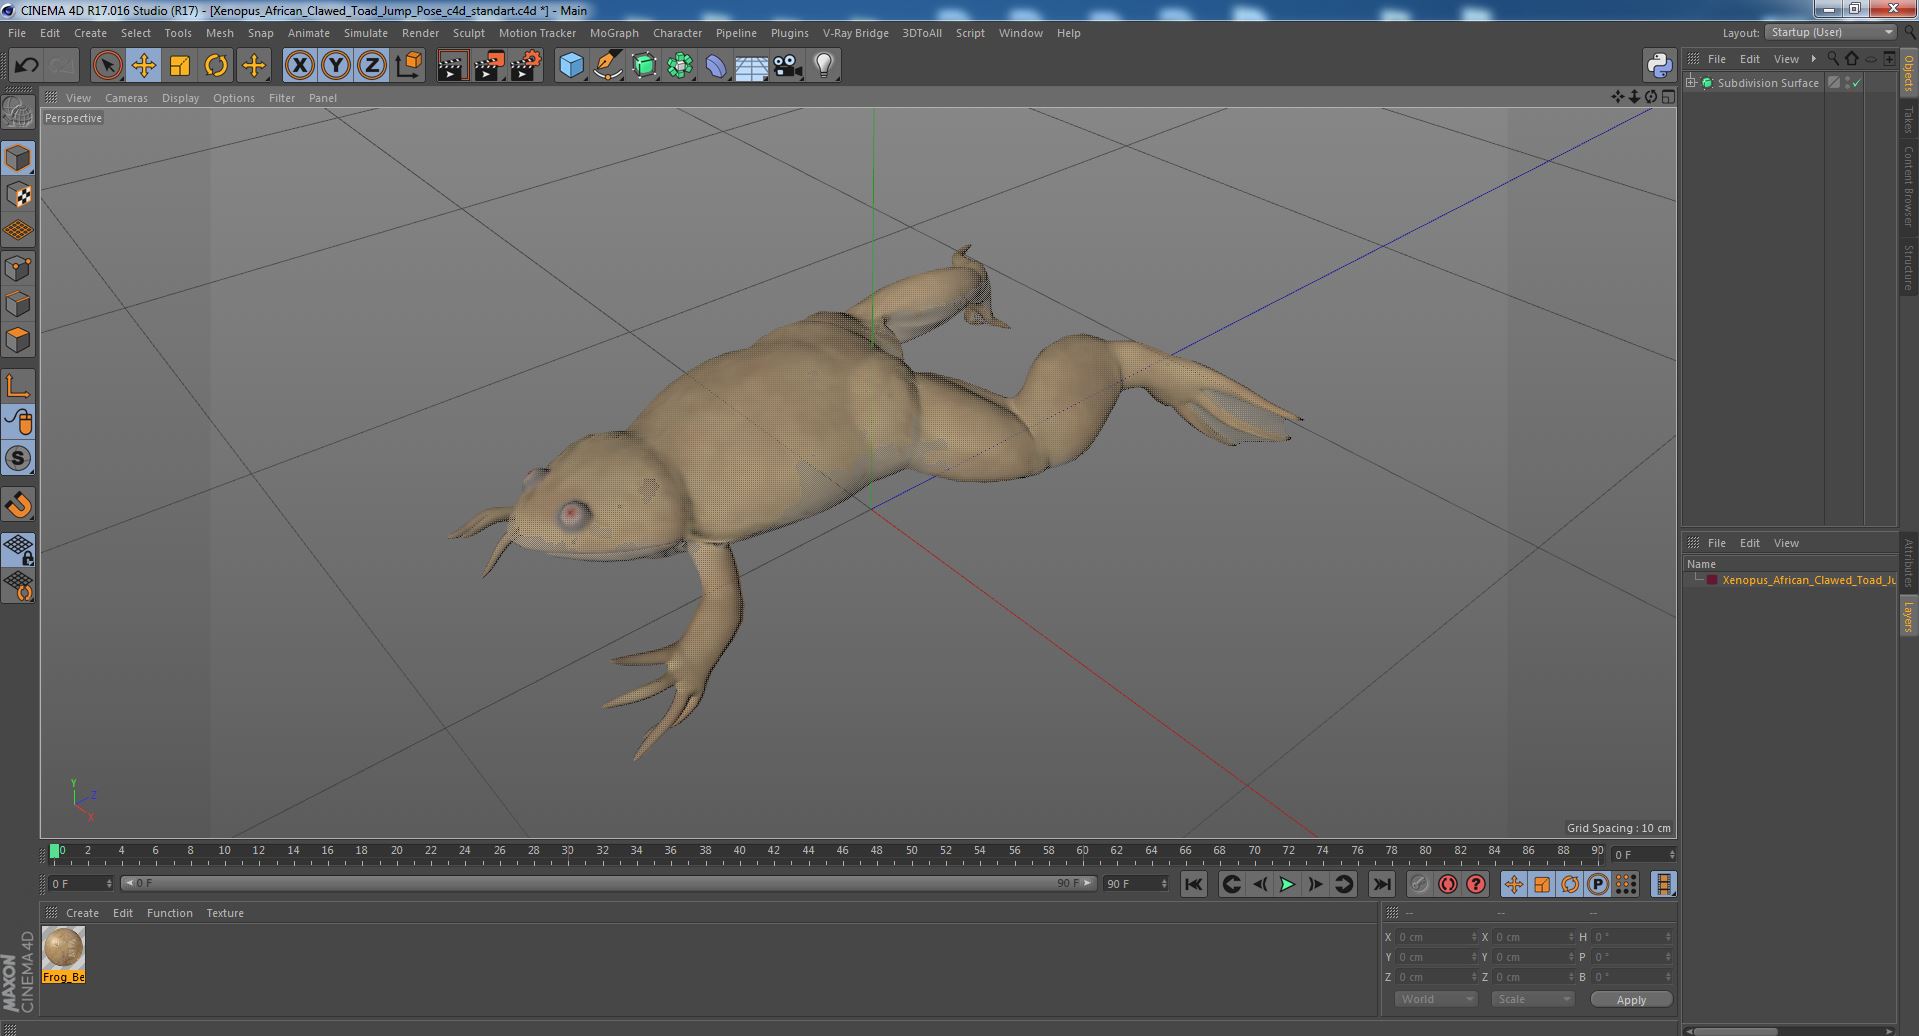Viewport: 1919px width, 1036px height.
Task: Click Record Active Objects button
Action: click(1419, 884)
